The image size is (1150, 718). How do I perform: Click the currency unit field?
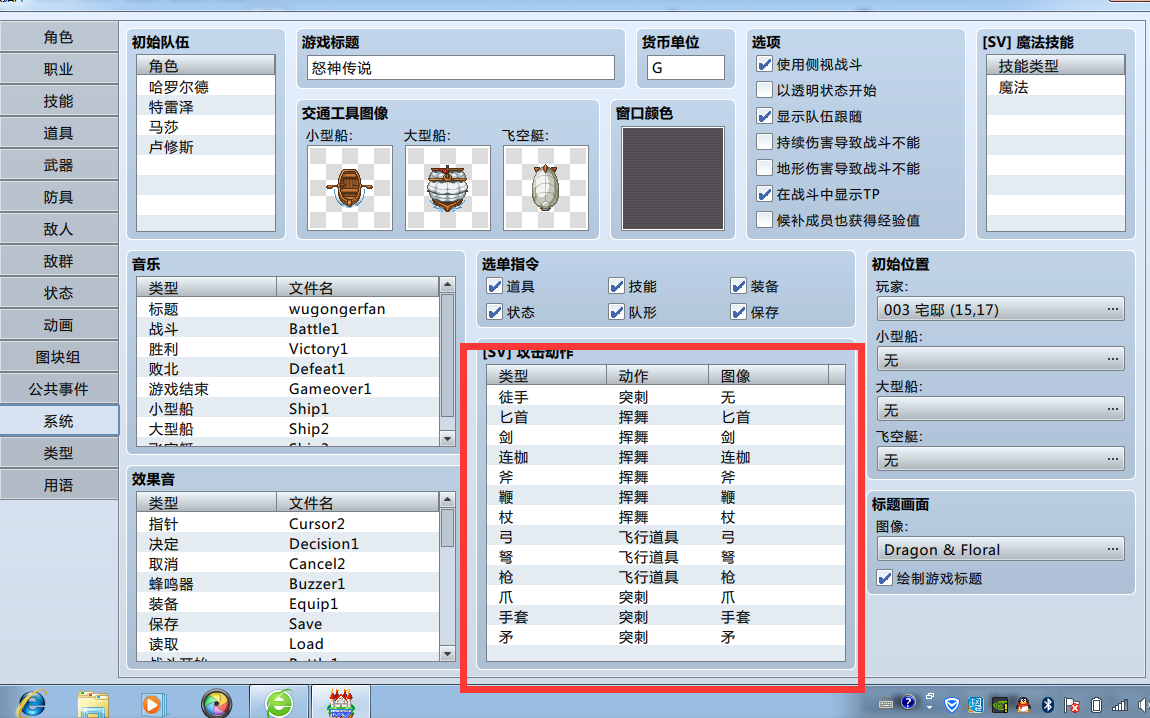click(x=686, y=67)
